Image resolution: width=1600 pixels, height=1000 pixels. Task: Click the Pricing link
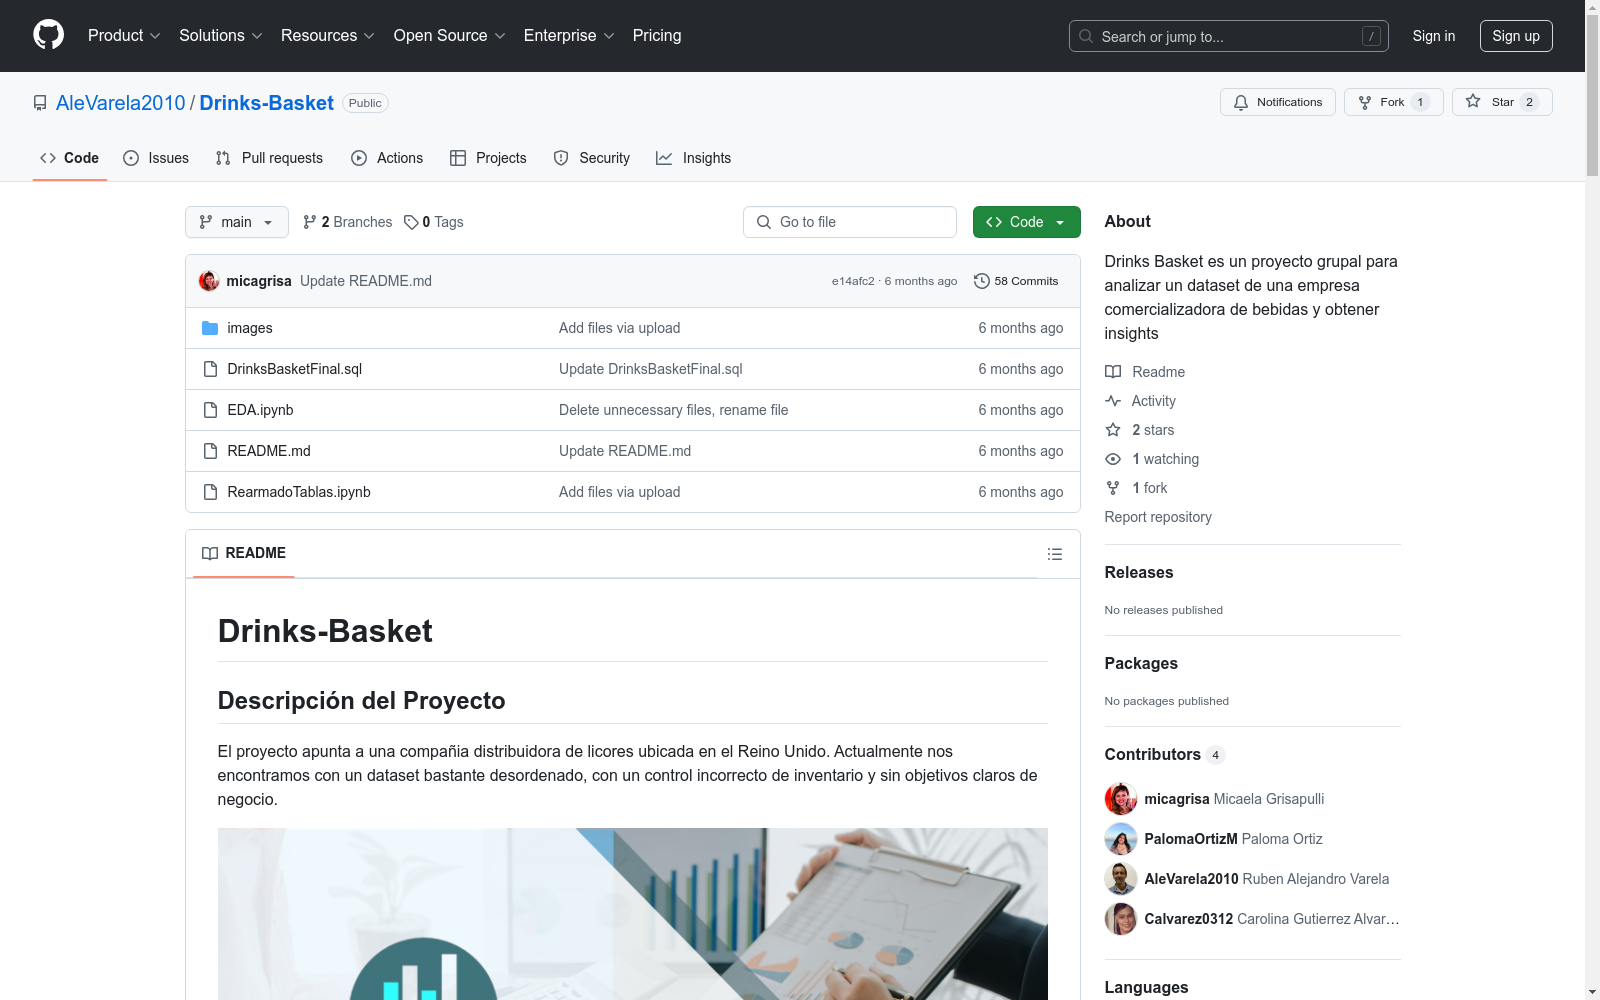coord(657,35)
